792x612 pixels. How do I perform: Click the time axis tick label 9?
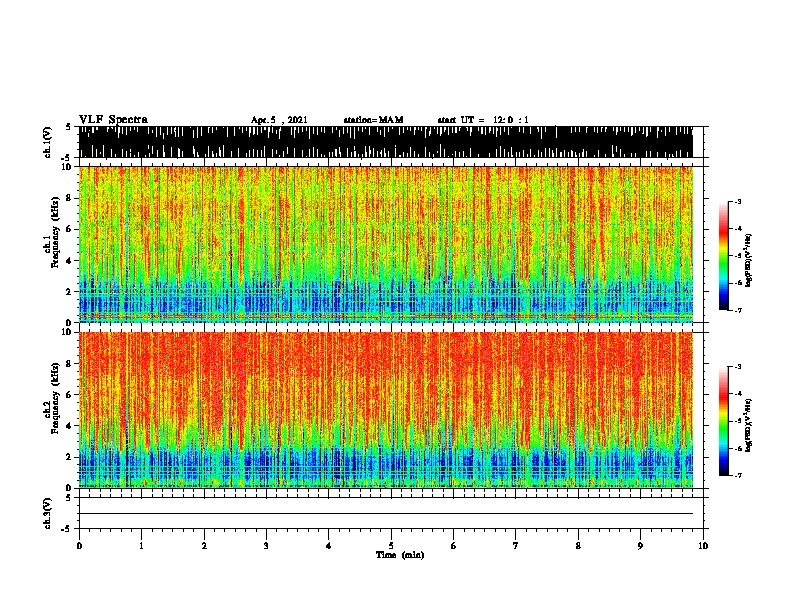tap(640, 546)
